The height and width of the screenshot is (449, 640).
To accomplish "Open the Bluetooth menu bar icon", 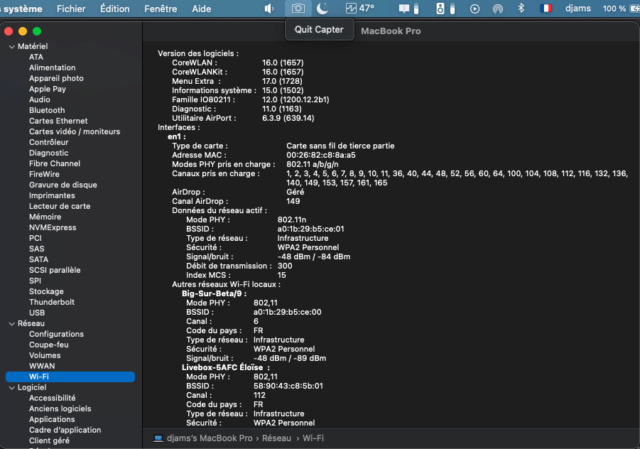I will (x=521, y=8).
